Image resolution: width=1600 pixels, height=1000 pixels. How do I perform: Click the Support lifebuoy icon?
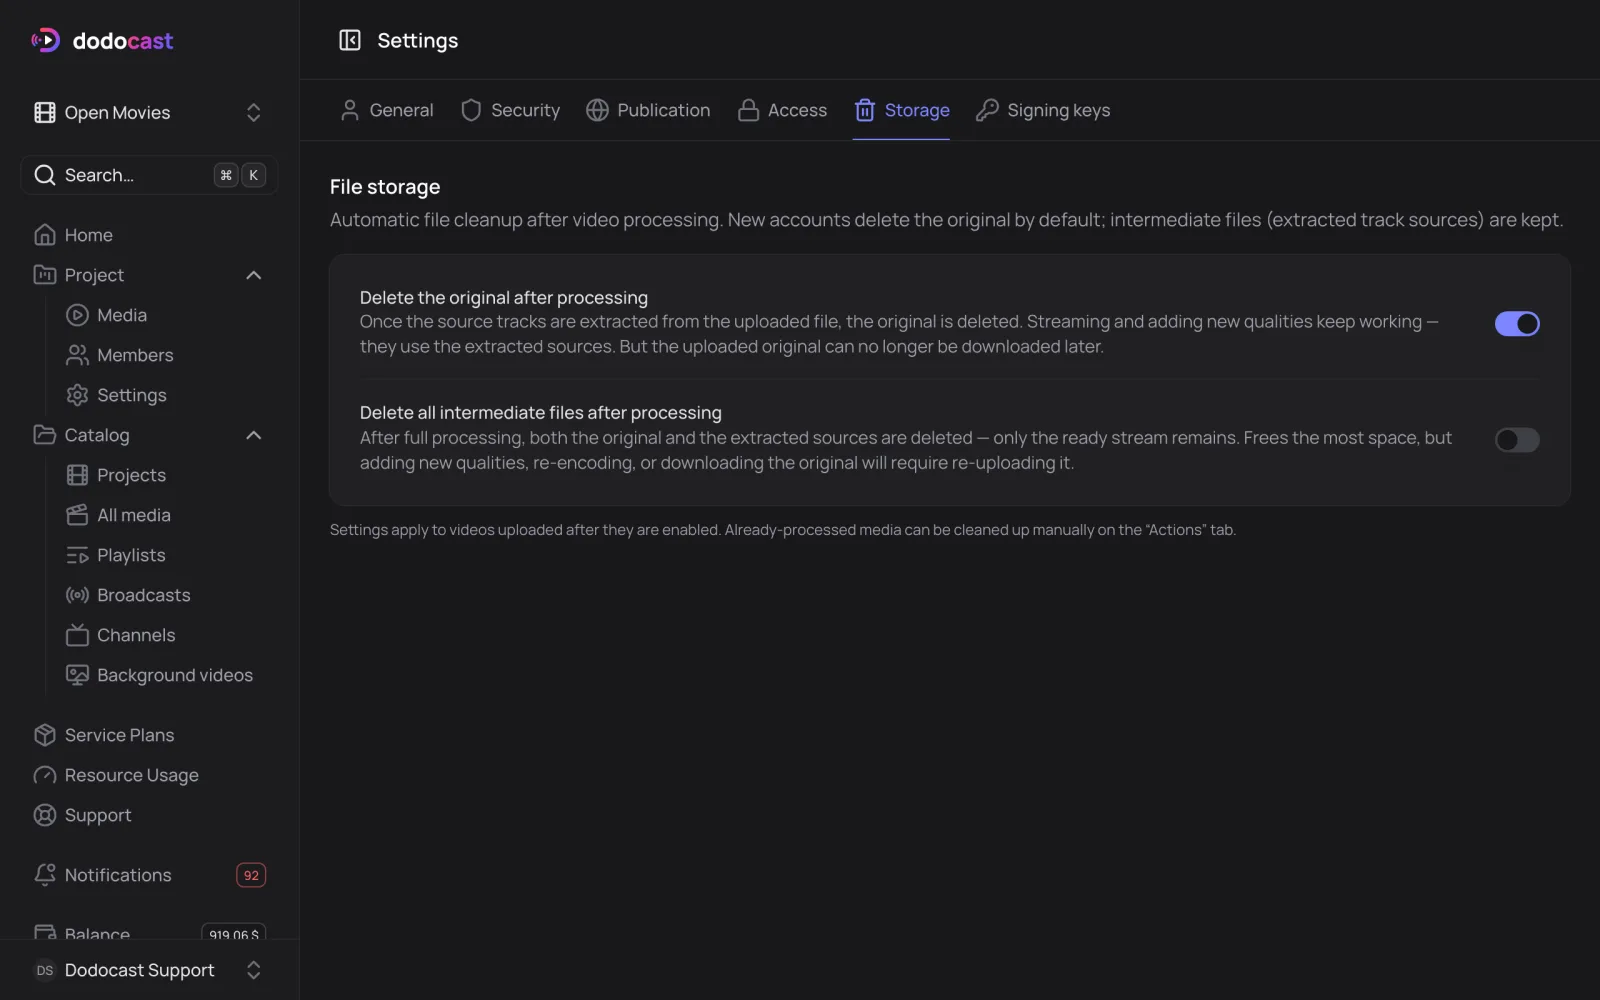(45, 815)
